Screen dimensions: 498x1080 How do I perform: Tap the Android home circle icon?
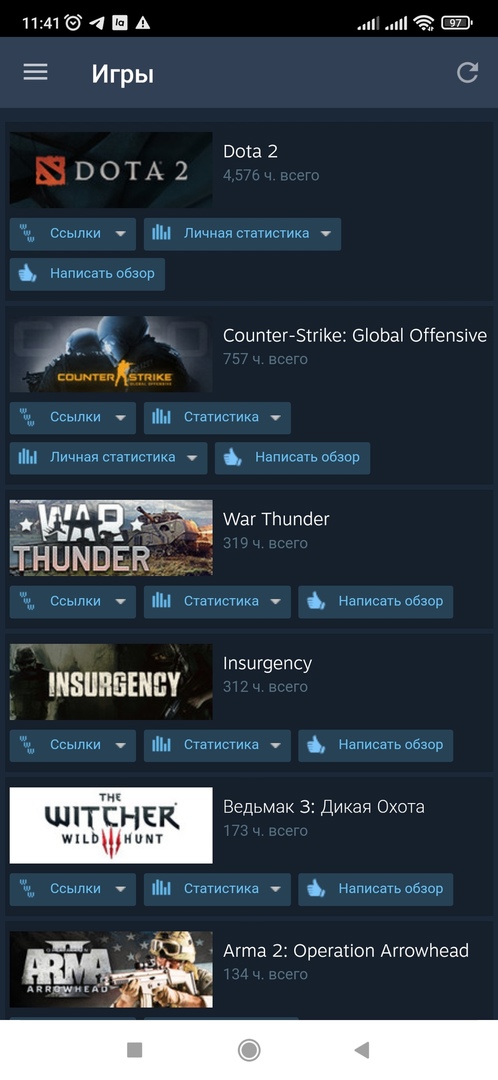[249, 1050]
